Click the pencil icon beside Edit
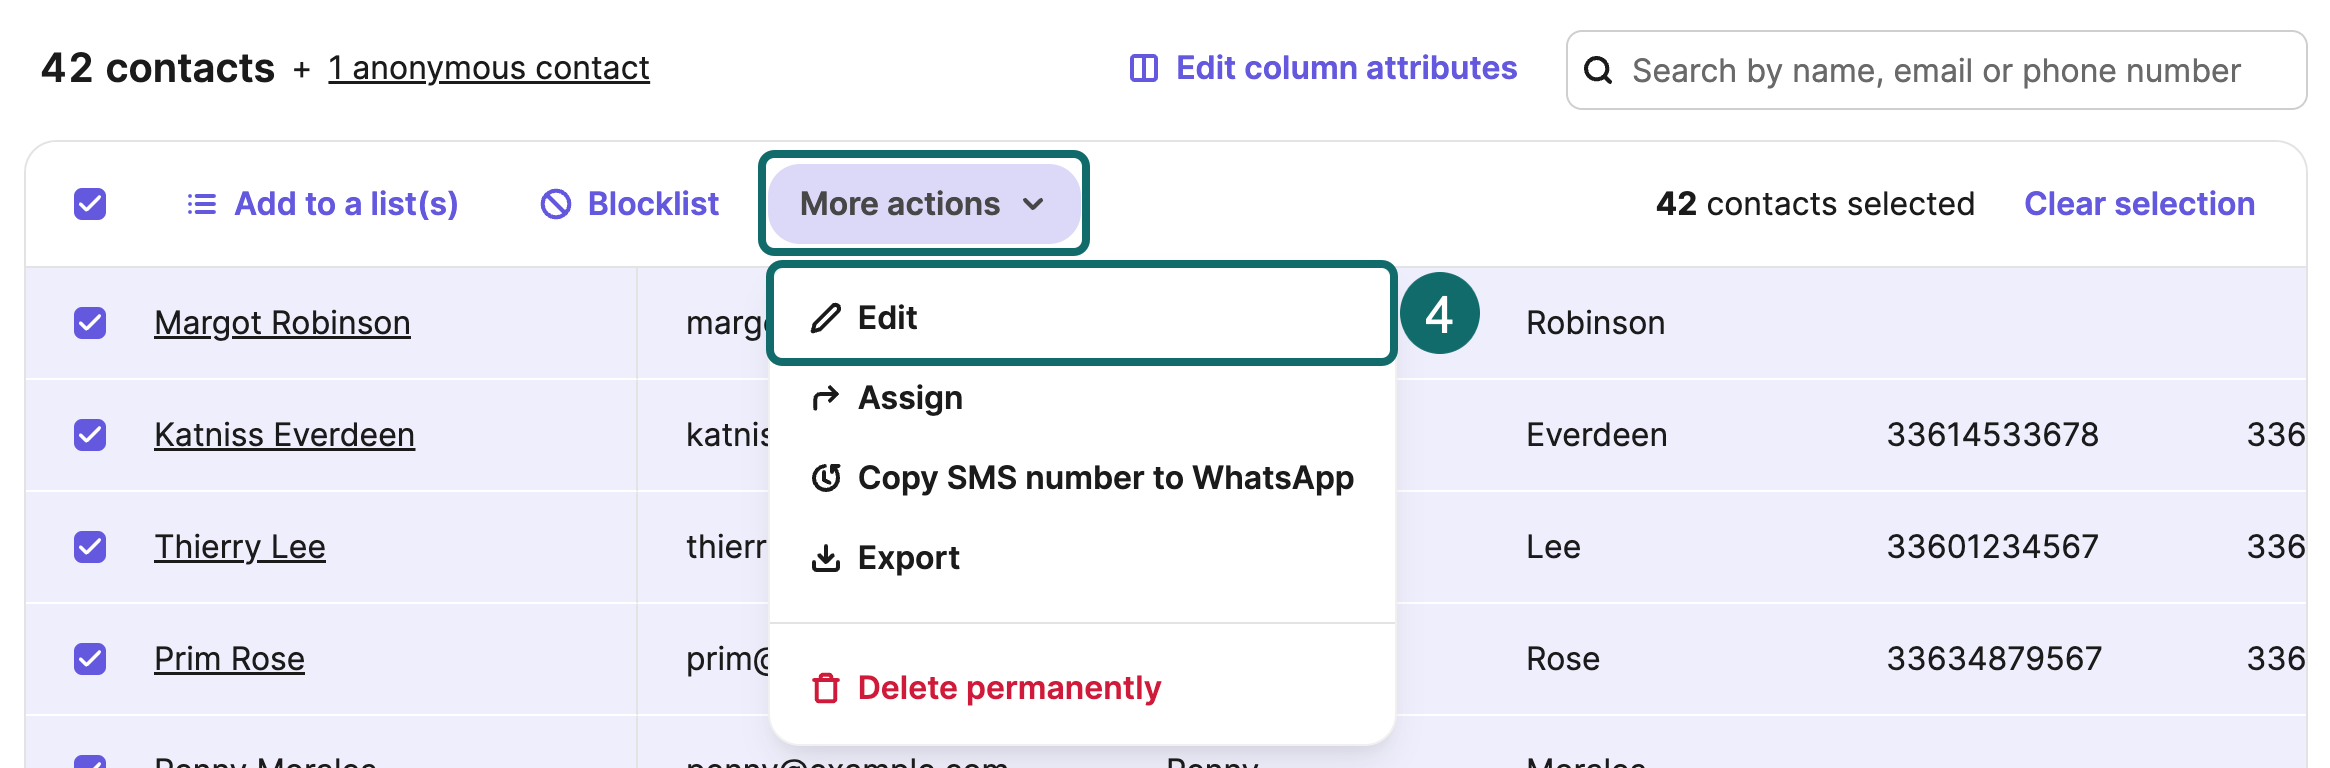The image size is (2330, 768). click(x=825, y=318)
